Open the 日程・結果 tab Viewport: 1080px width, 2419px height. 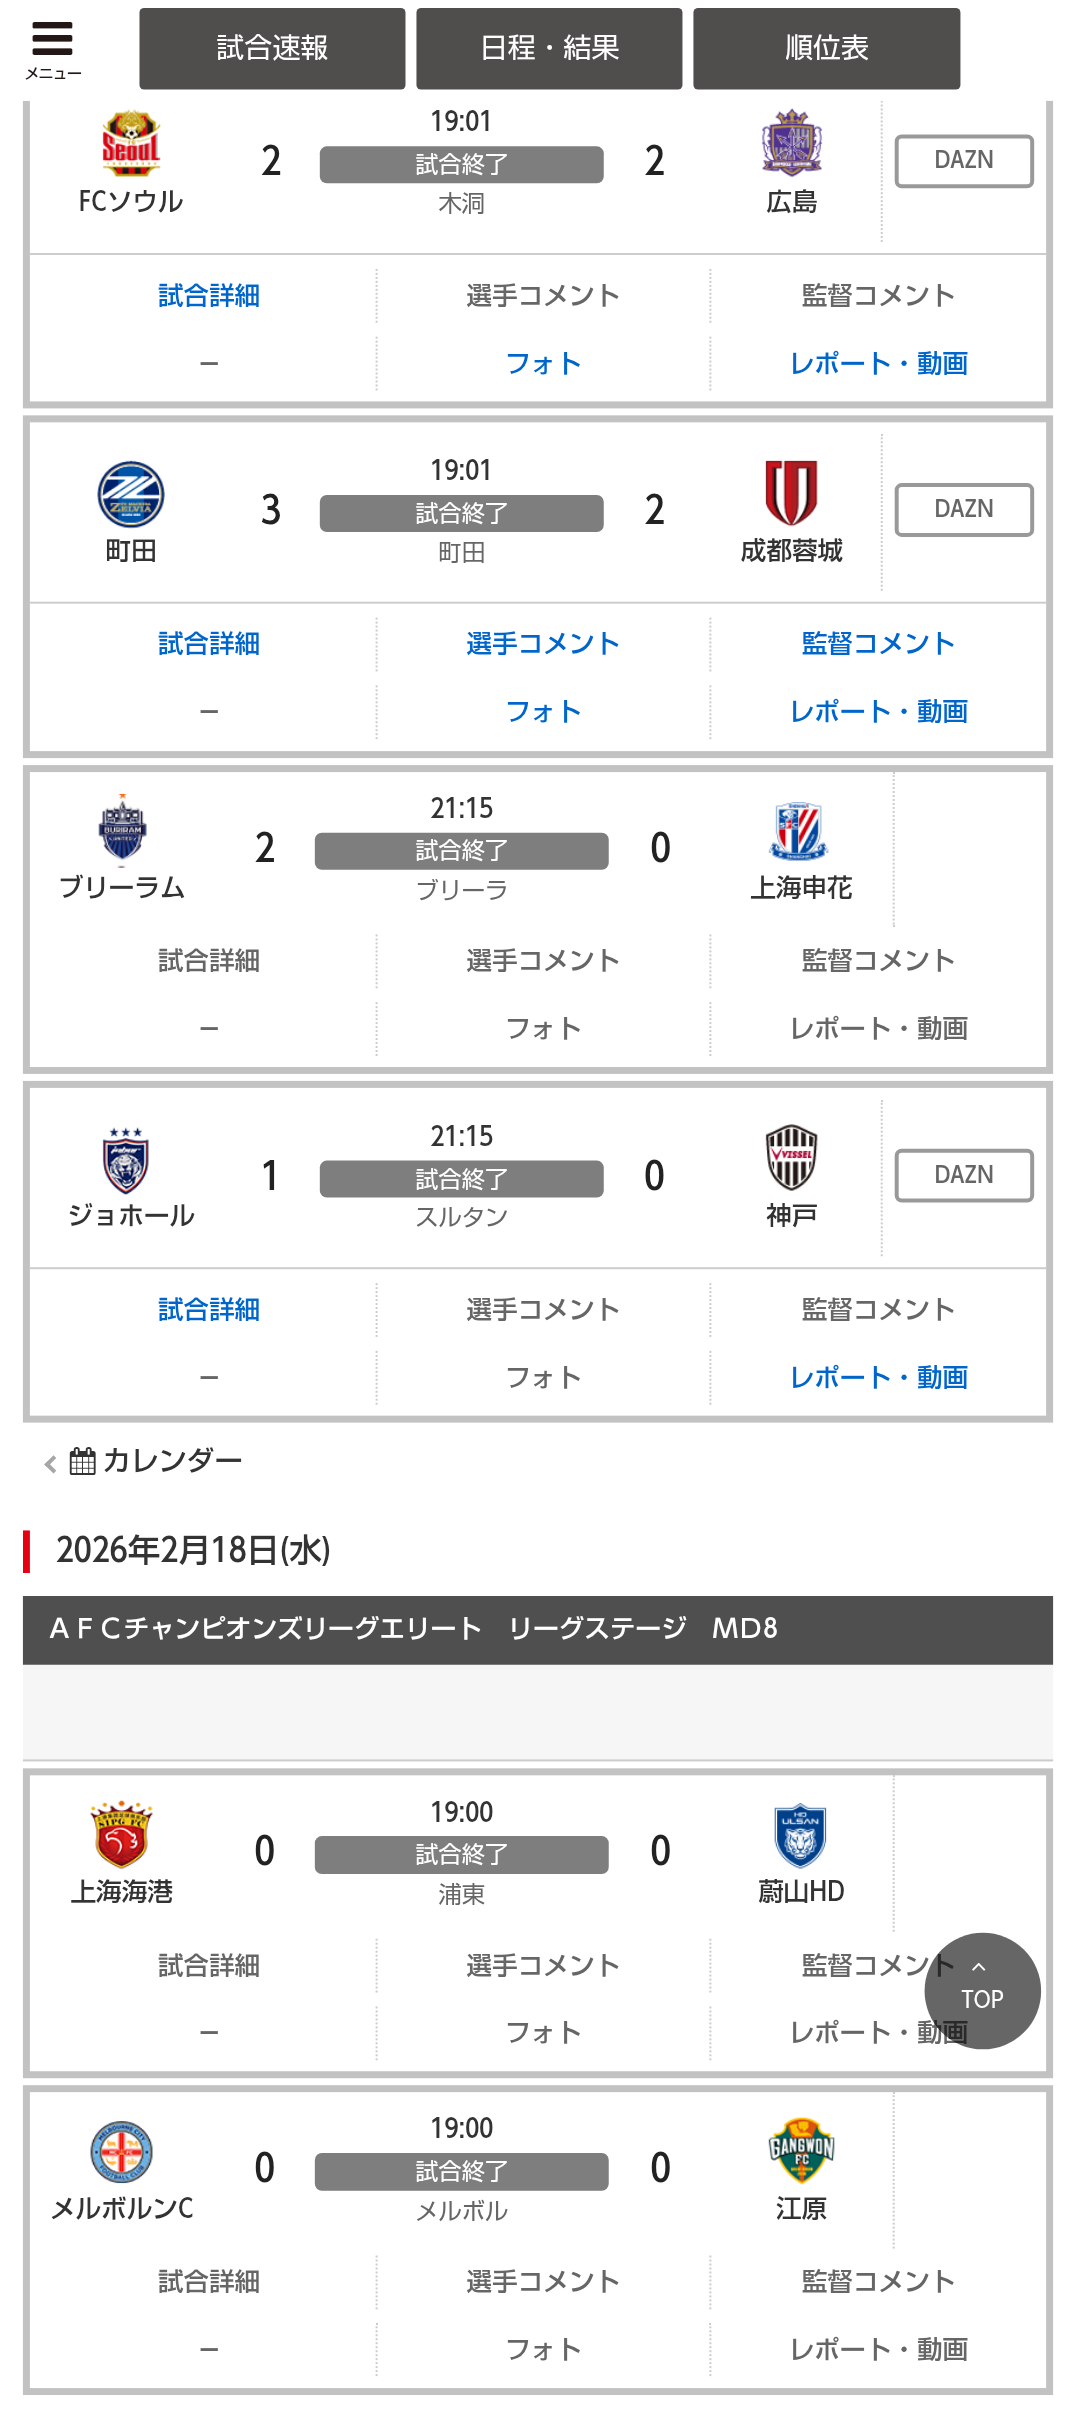coord(549,48)
